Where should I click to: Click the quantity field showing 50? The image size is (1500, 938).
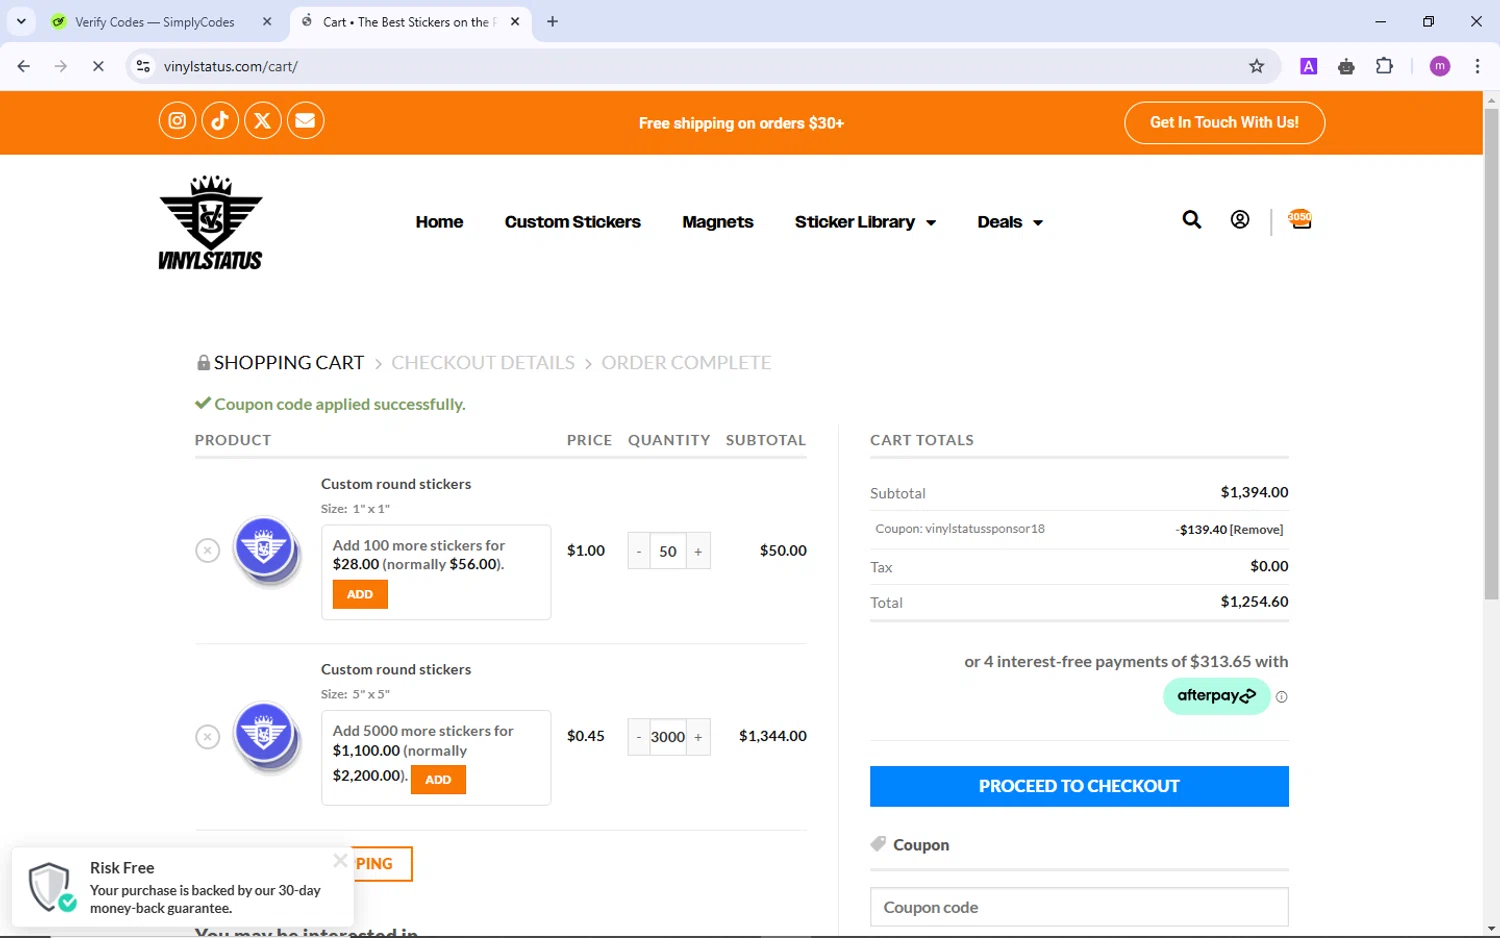(x=668, y=551)
